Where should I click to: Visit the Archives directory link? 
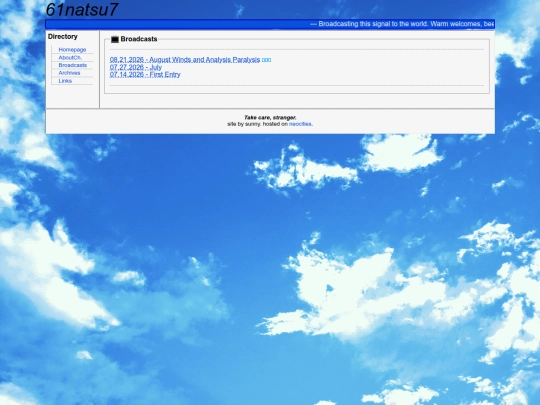point(69,73)
